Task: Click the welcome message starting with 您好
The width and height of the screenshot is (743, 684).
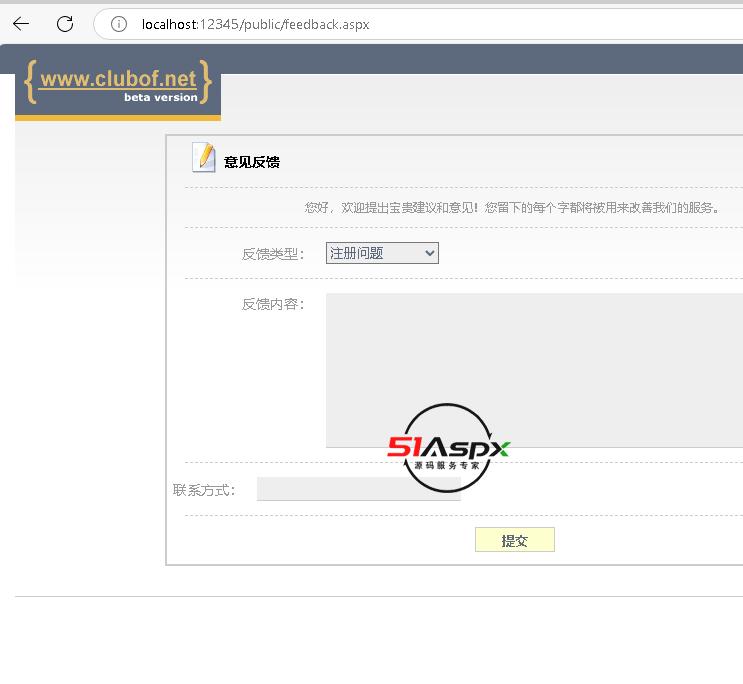Action: 512,208
